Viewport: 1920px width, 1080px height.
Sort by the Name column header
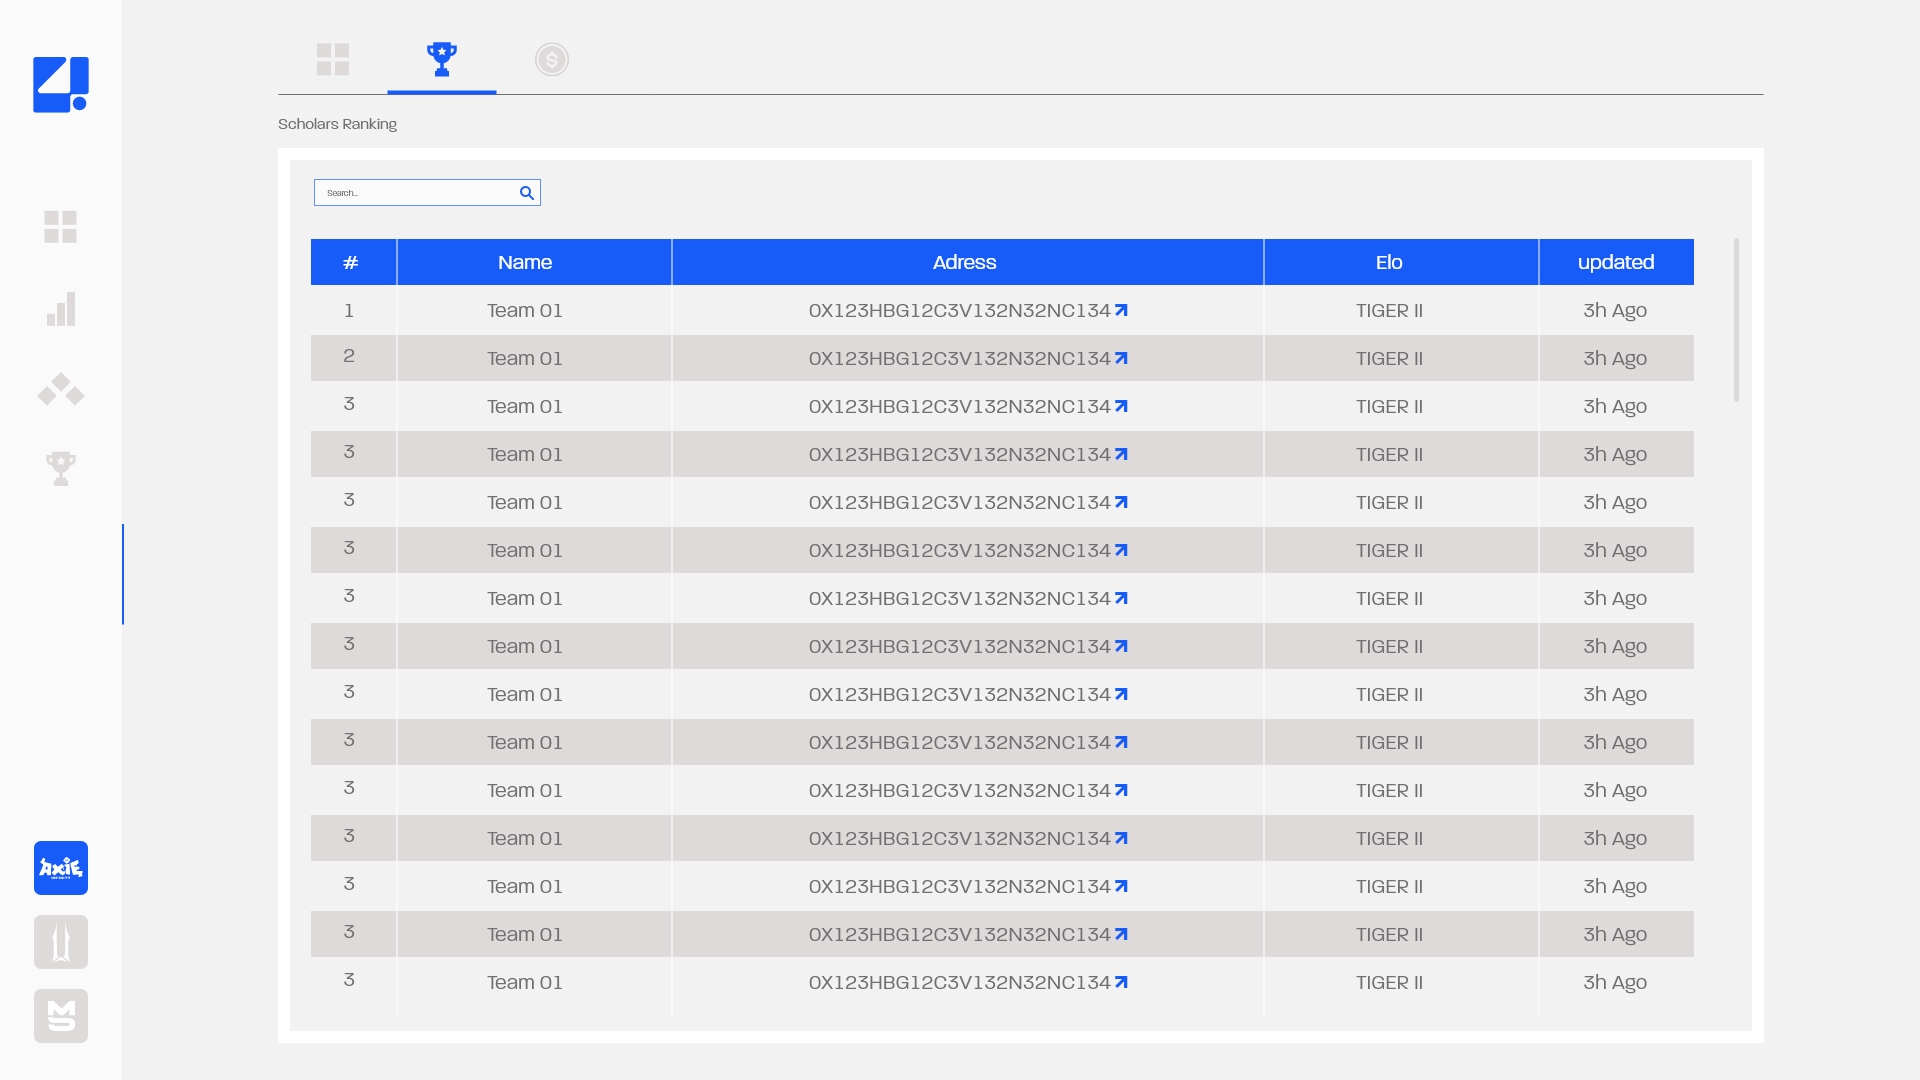coord(534,262)
